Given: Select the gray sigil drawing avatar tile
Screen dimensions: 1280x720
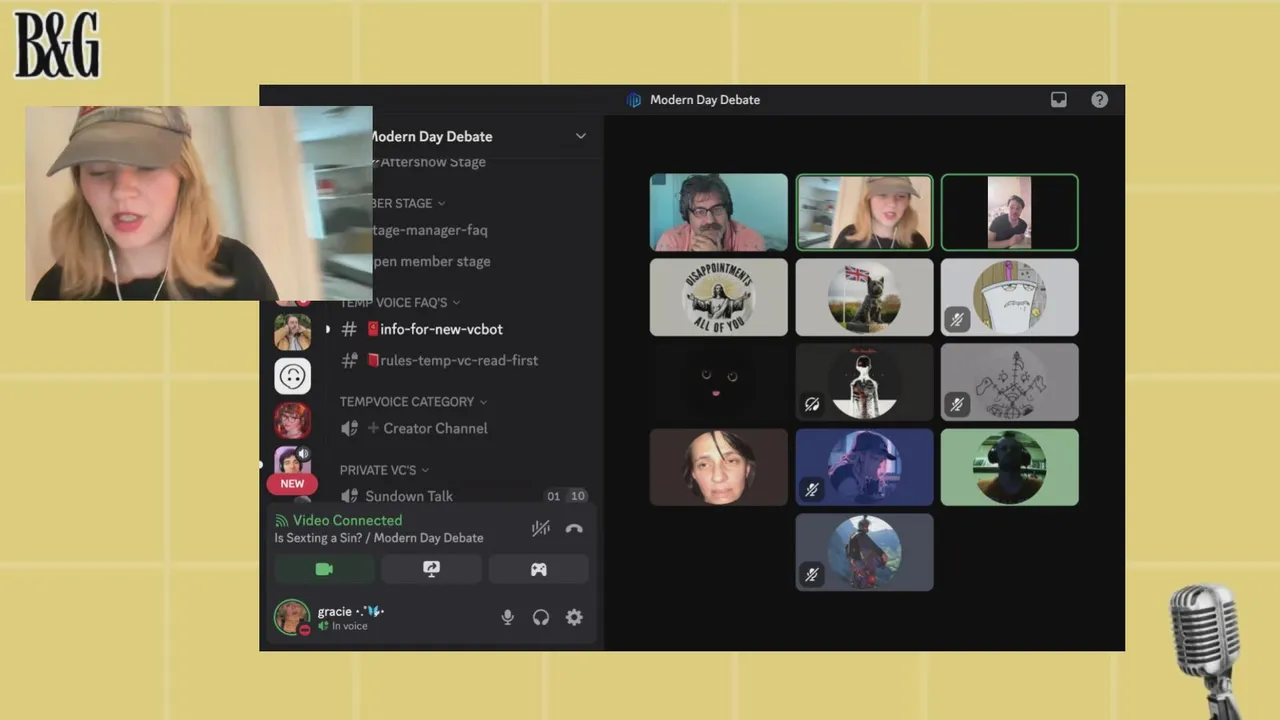Looking at the screenshot, I should click(x=1009, y=382).
